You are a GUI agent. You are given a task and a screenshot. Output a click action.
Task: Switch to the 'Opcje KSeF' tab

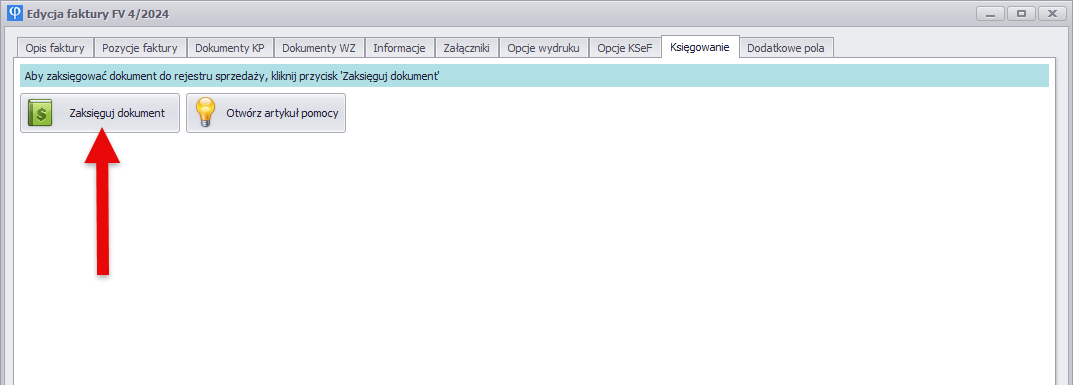pos(625,49)
